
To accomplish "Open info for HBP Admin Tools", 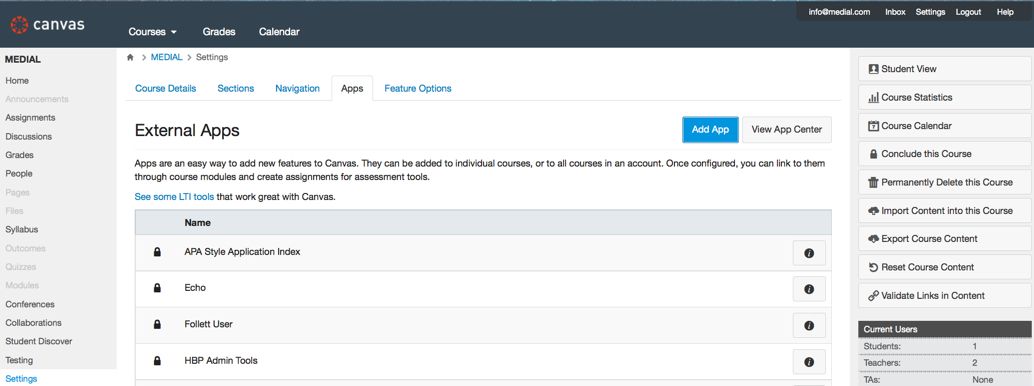I will click(809, 362).
